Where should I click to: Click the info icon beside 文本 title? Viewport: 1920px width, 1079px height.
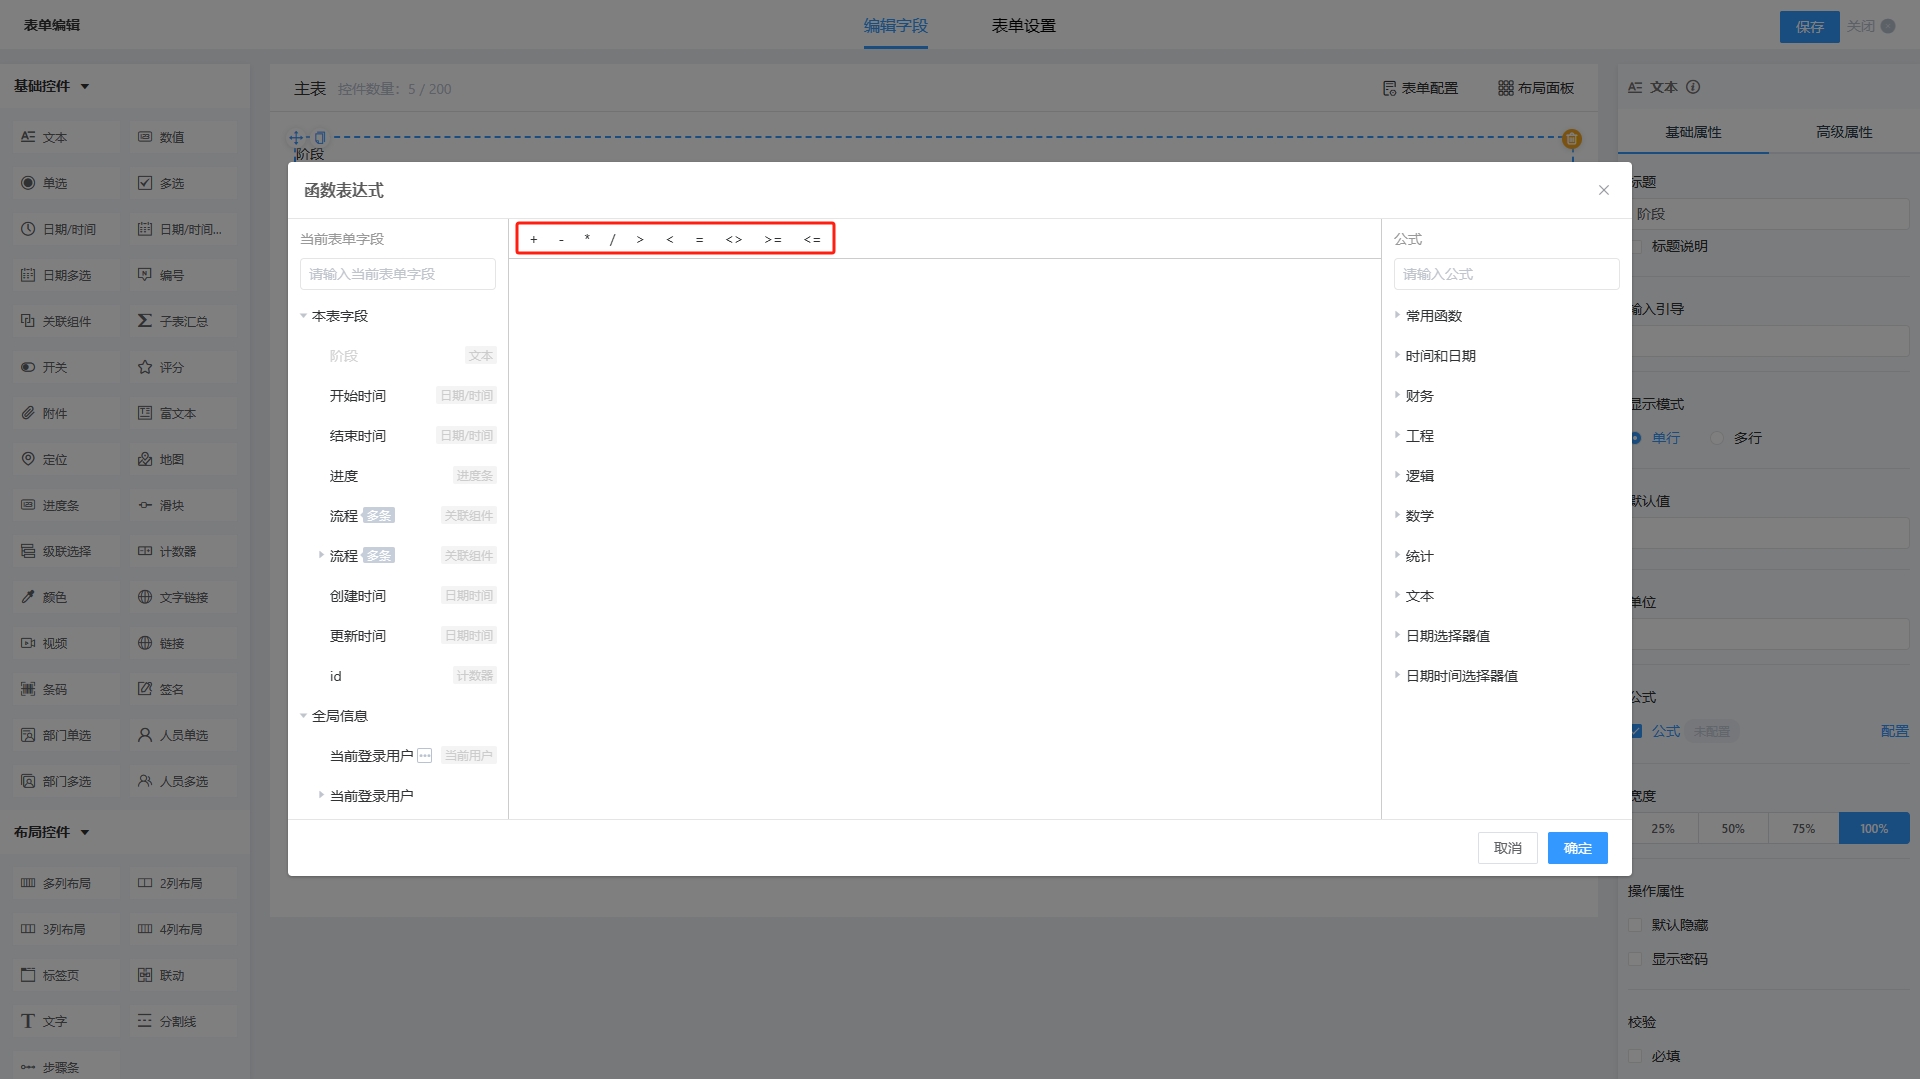pyautogui.click(x=1693, y=87)
